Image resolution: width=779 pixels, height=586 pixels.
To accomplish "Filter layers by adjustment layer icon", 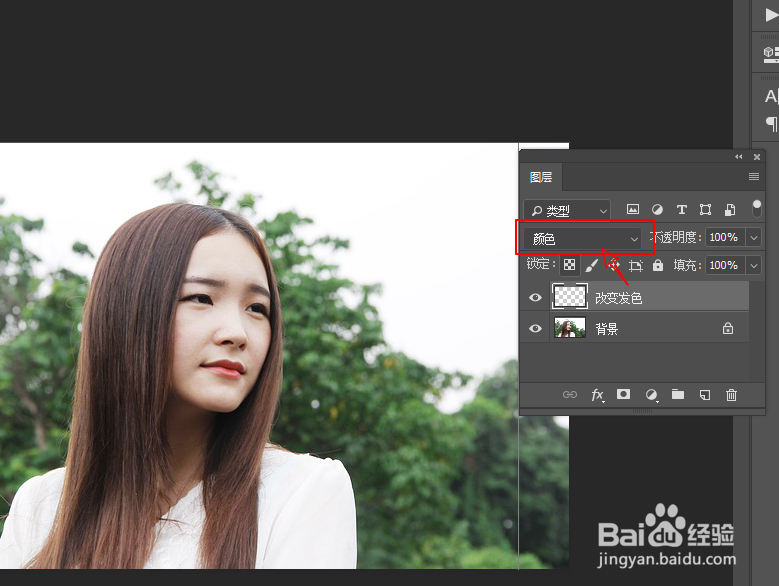I will 657,209.
